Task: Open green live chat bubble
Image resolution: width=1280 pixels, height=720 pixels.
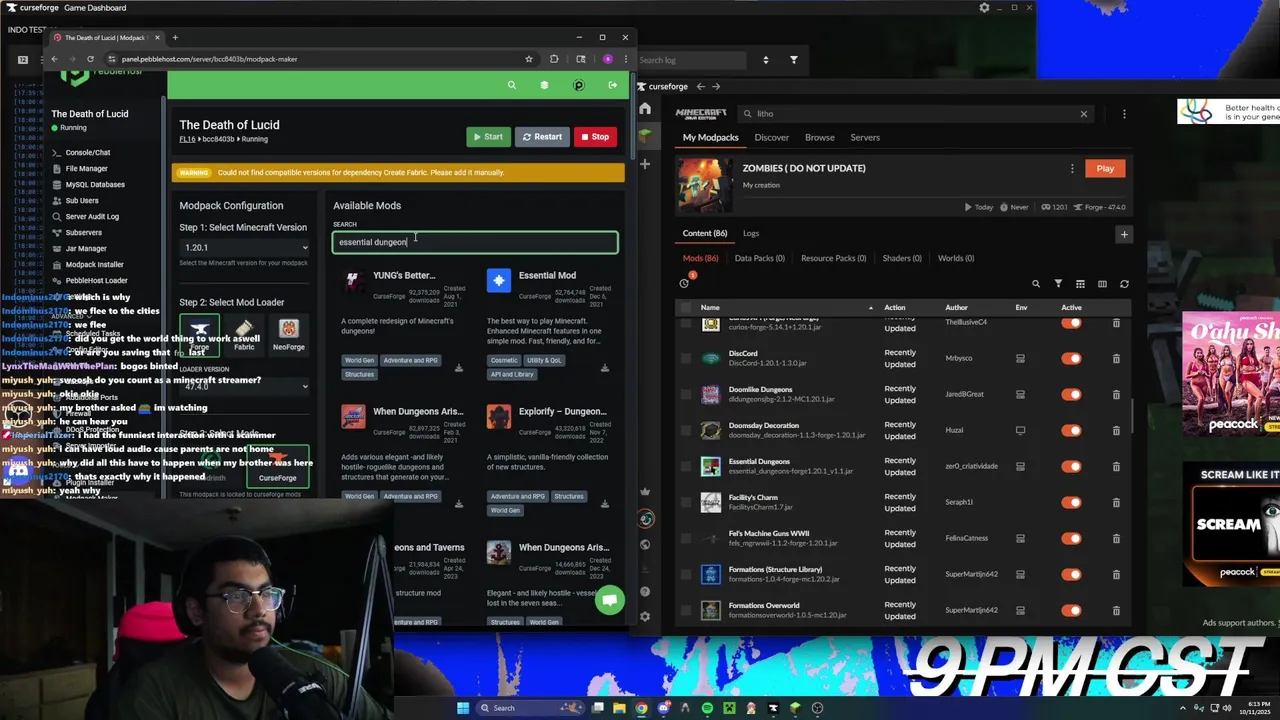Action: point(609,600)
